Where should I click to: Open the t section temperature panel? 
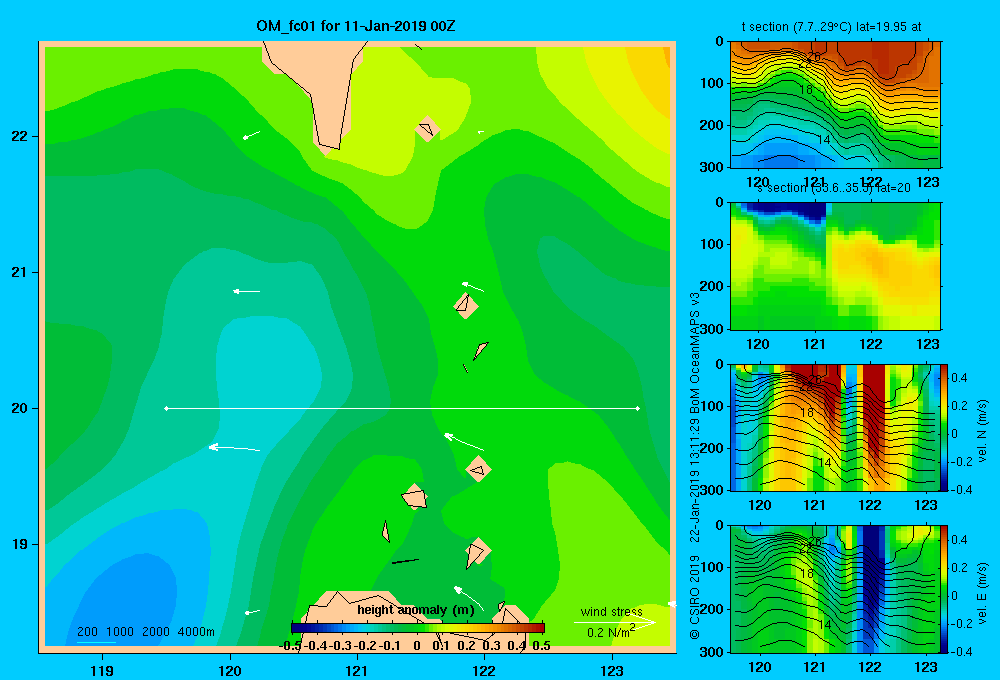tap(835, 104)
